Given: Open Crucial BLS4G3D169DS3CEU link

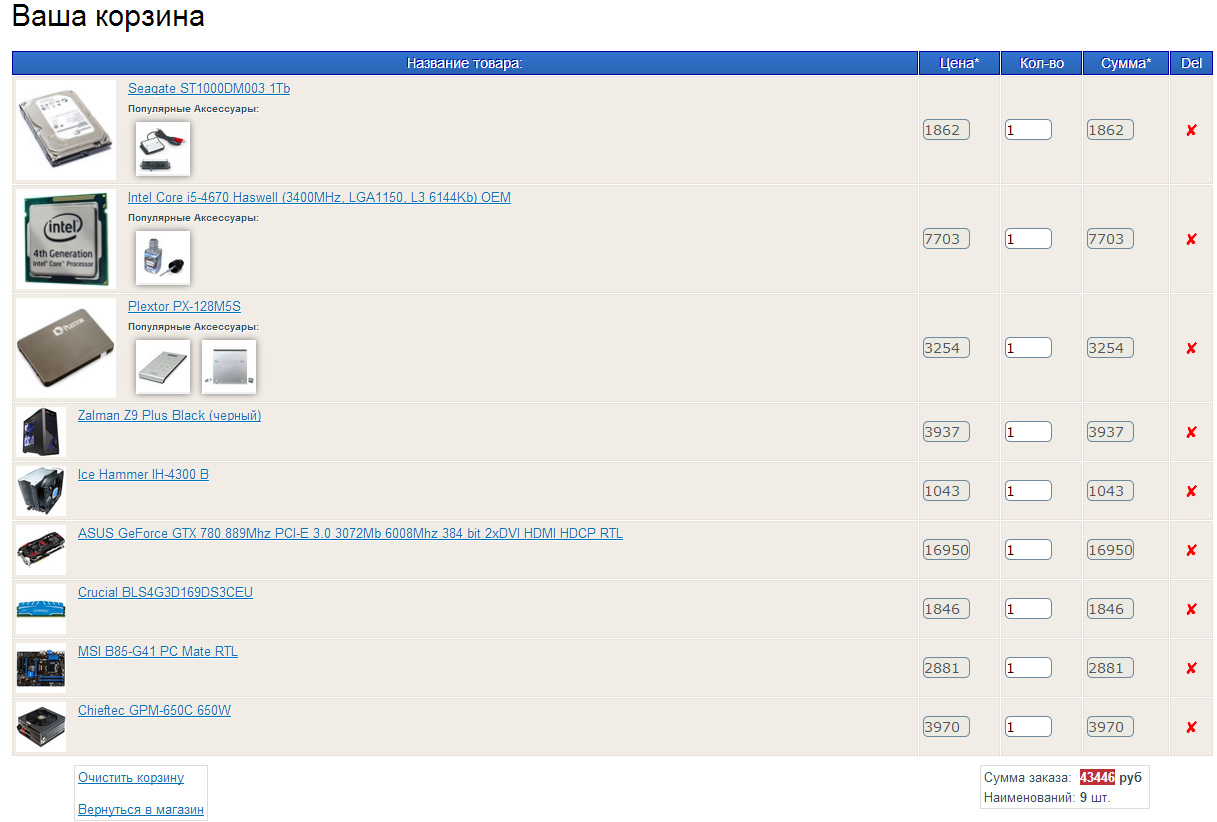Looking at the screenshot, I should (x=165, y=593).
